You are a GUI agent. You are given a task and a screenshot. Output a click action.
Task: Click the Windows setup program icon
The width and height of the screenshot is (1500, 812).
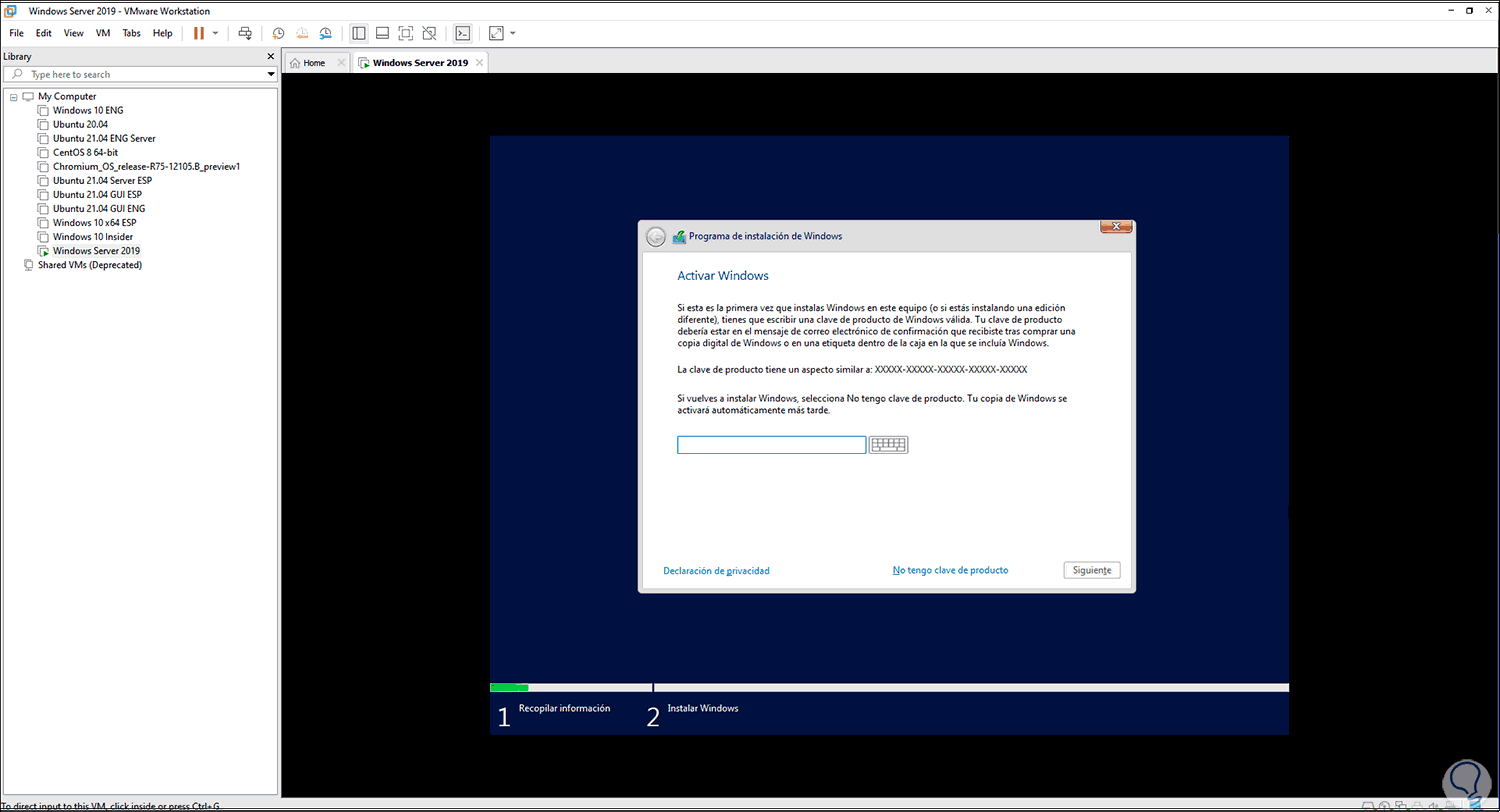coord(679,237)
